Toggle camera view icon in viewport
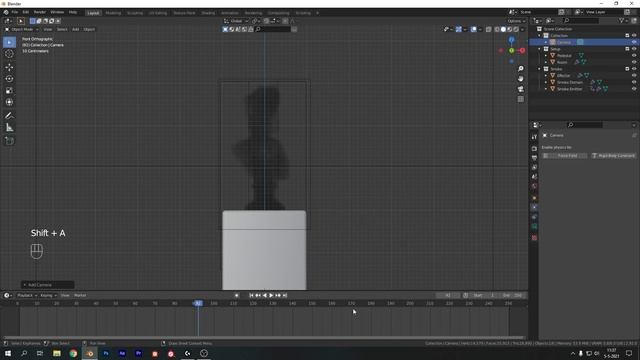The width and height of the screenshot is (640, 360). point(520,89)
